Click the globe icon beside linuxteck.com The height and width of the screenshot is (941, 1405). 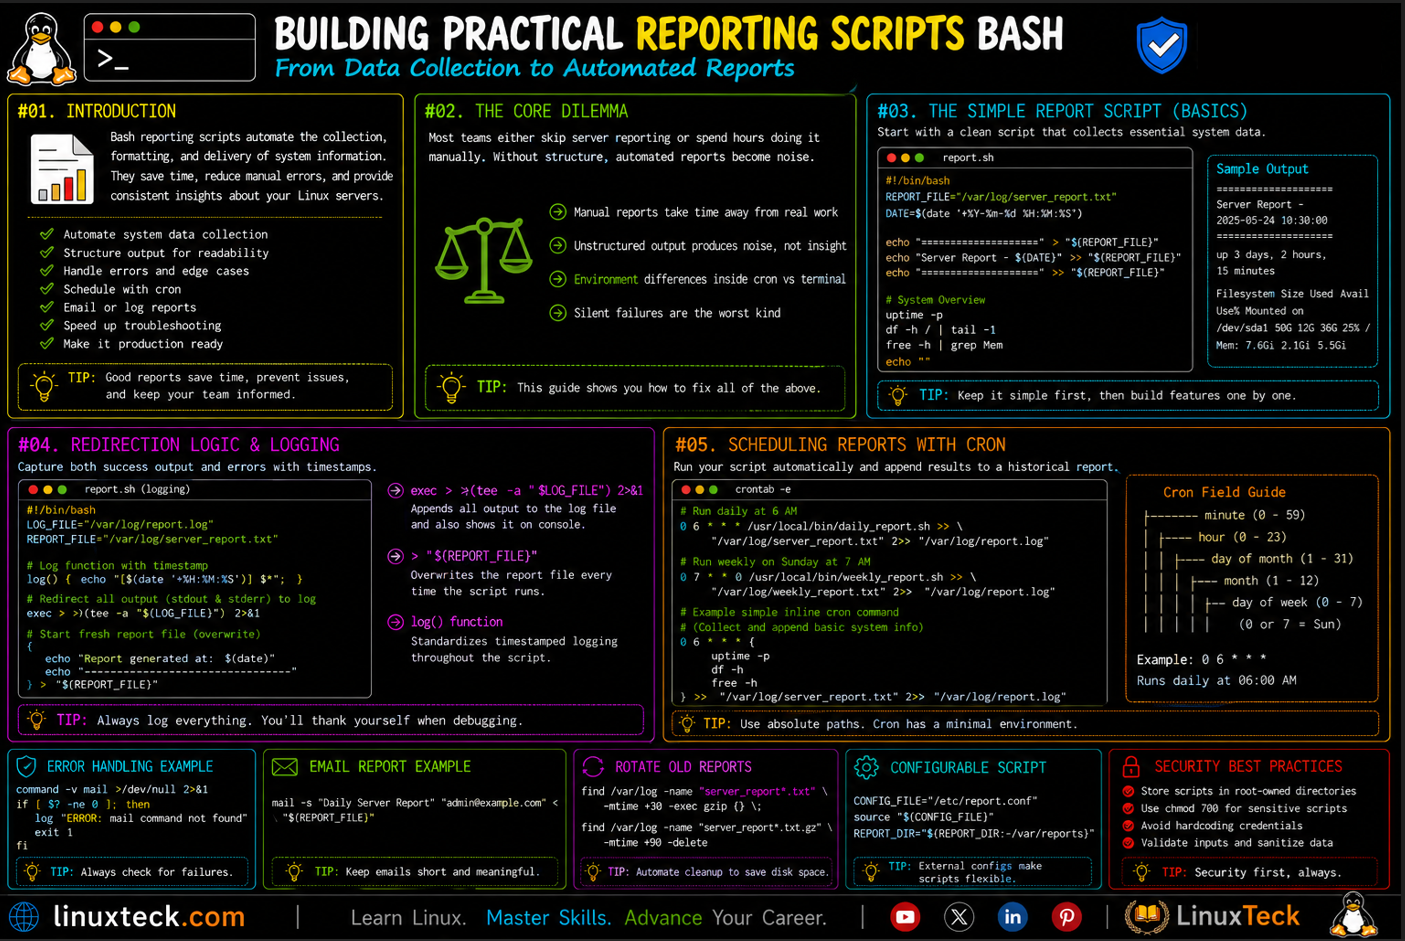[24, 916]
